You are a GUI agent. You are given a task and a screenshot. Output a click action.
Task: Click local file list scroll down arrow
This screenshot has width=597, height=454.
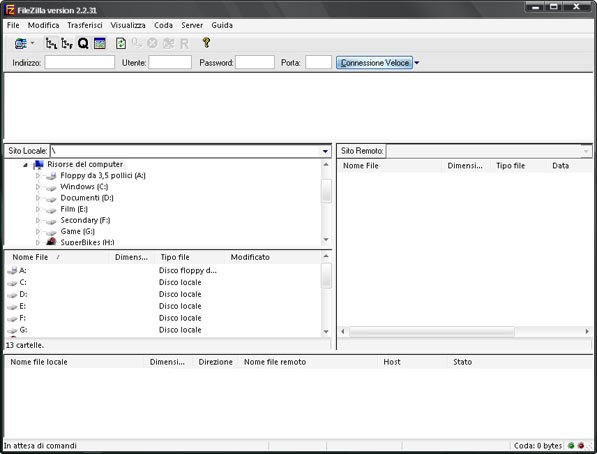[x=326, y=331]
